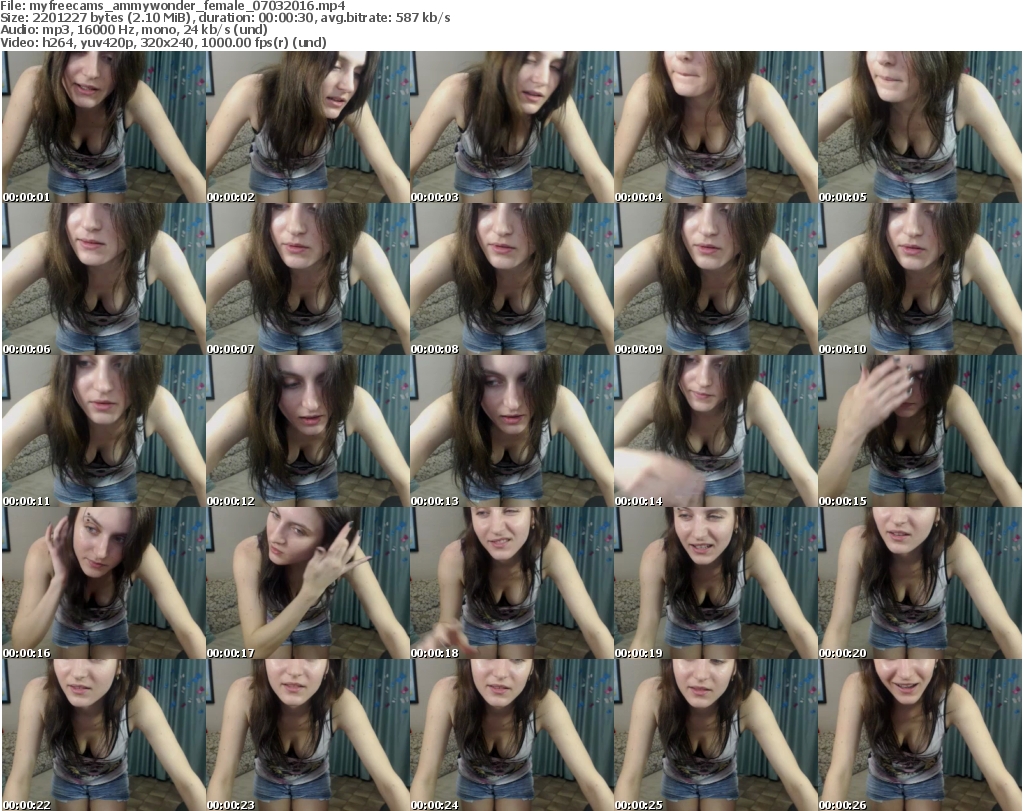This screenshot has width=1024, height=811.
Task: Open the frame marked 00:00:24
Action: click(x=511, y=735)
